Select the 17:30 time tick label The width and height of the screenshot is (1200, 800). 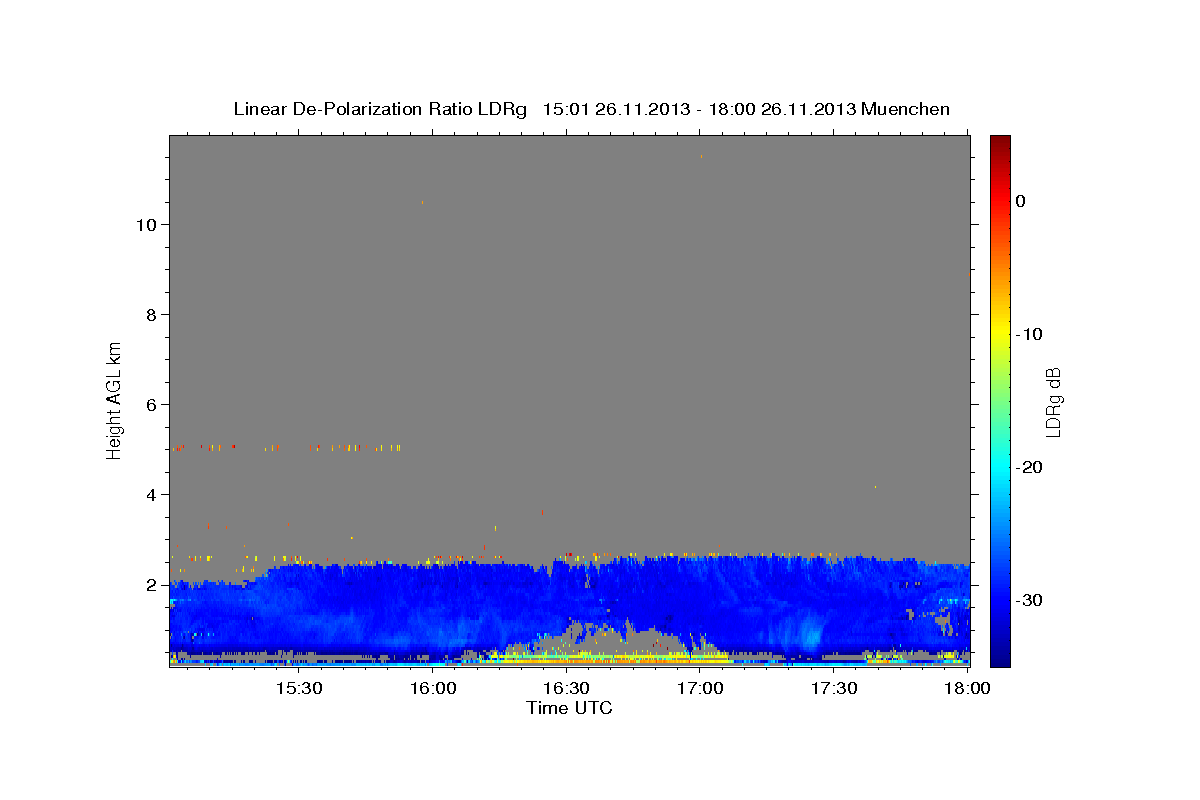(x=834, y=689)
